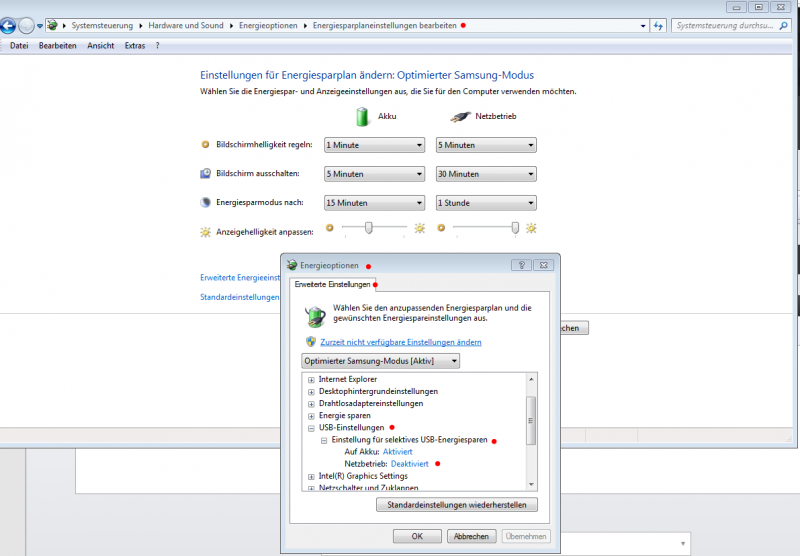Viewport: 800px width, 556px height.
Task: Click the monitor icon beside Bildschirm ausschalten
Action: (x=205, y=173)
